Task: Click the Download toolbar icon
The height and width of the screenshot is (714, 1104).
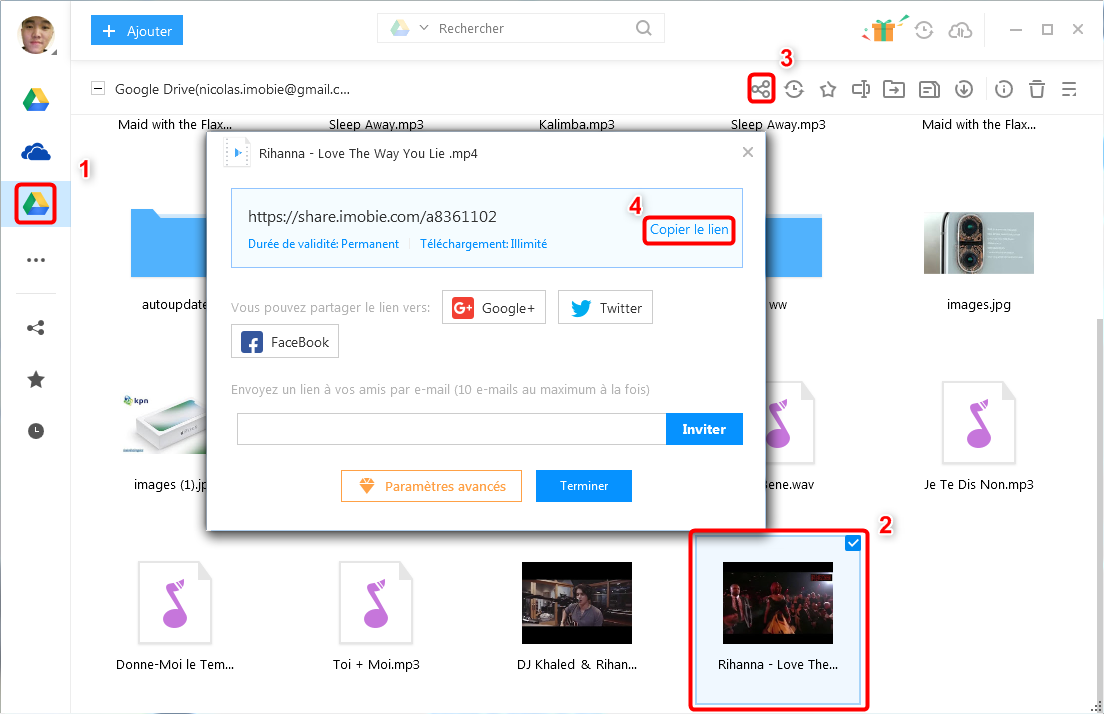Action: (x=964, y=89)
